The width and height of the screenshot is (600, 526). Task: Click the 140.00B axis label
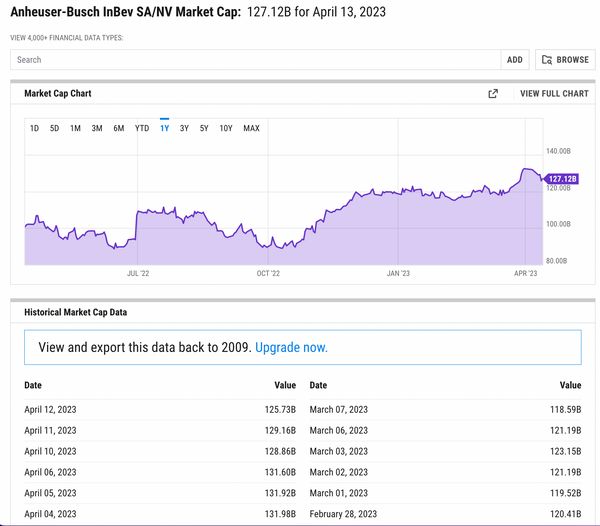point(558,151)
